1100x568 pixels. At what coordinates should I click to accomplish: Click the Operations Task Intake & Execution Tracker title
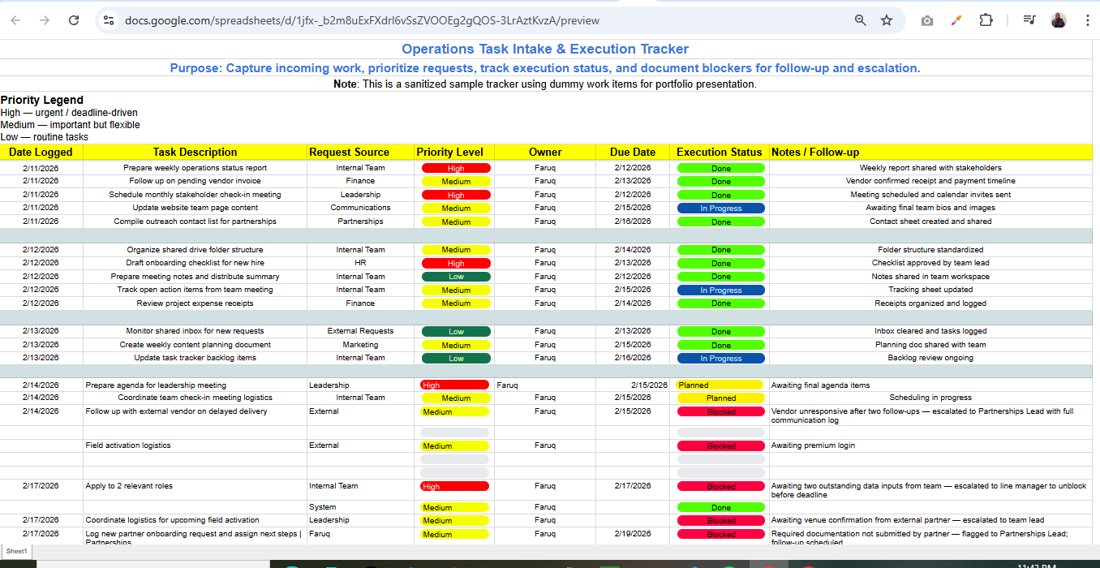point(545,49)
